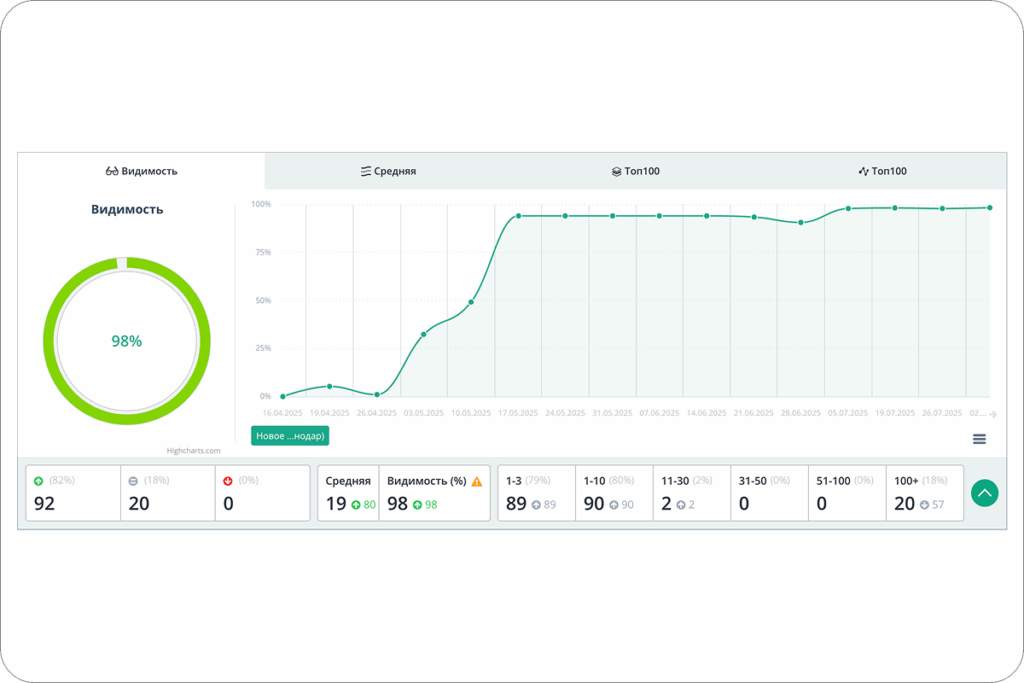
Task: Open the Highcharts.com credit link
Action: point(193,451)
